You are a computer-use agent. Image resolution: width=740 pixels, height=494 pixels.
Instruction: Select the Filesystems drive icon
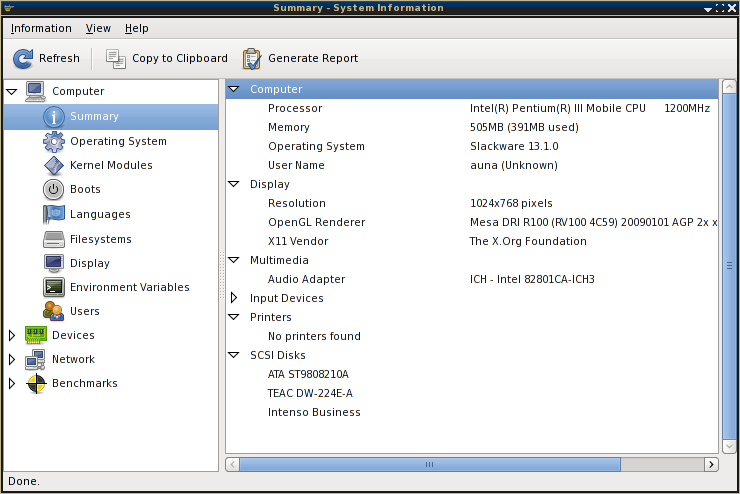[53, 239]
